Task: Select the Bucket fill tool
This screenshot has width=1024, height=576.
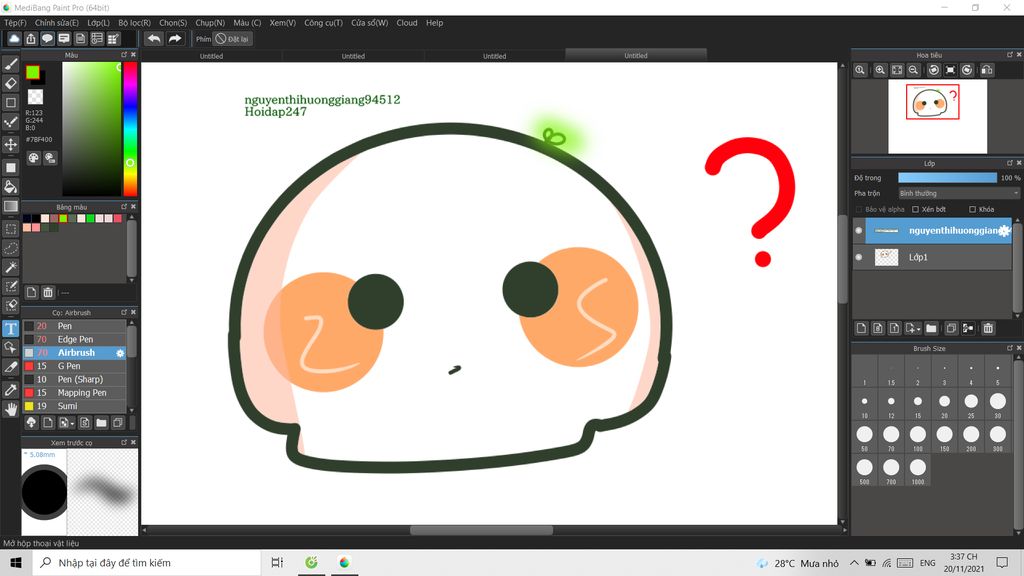Action: click(11, 186)
